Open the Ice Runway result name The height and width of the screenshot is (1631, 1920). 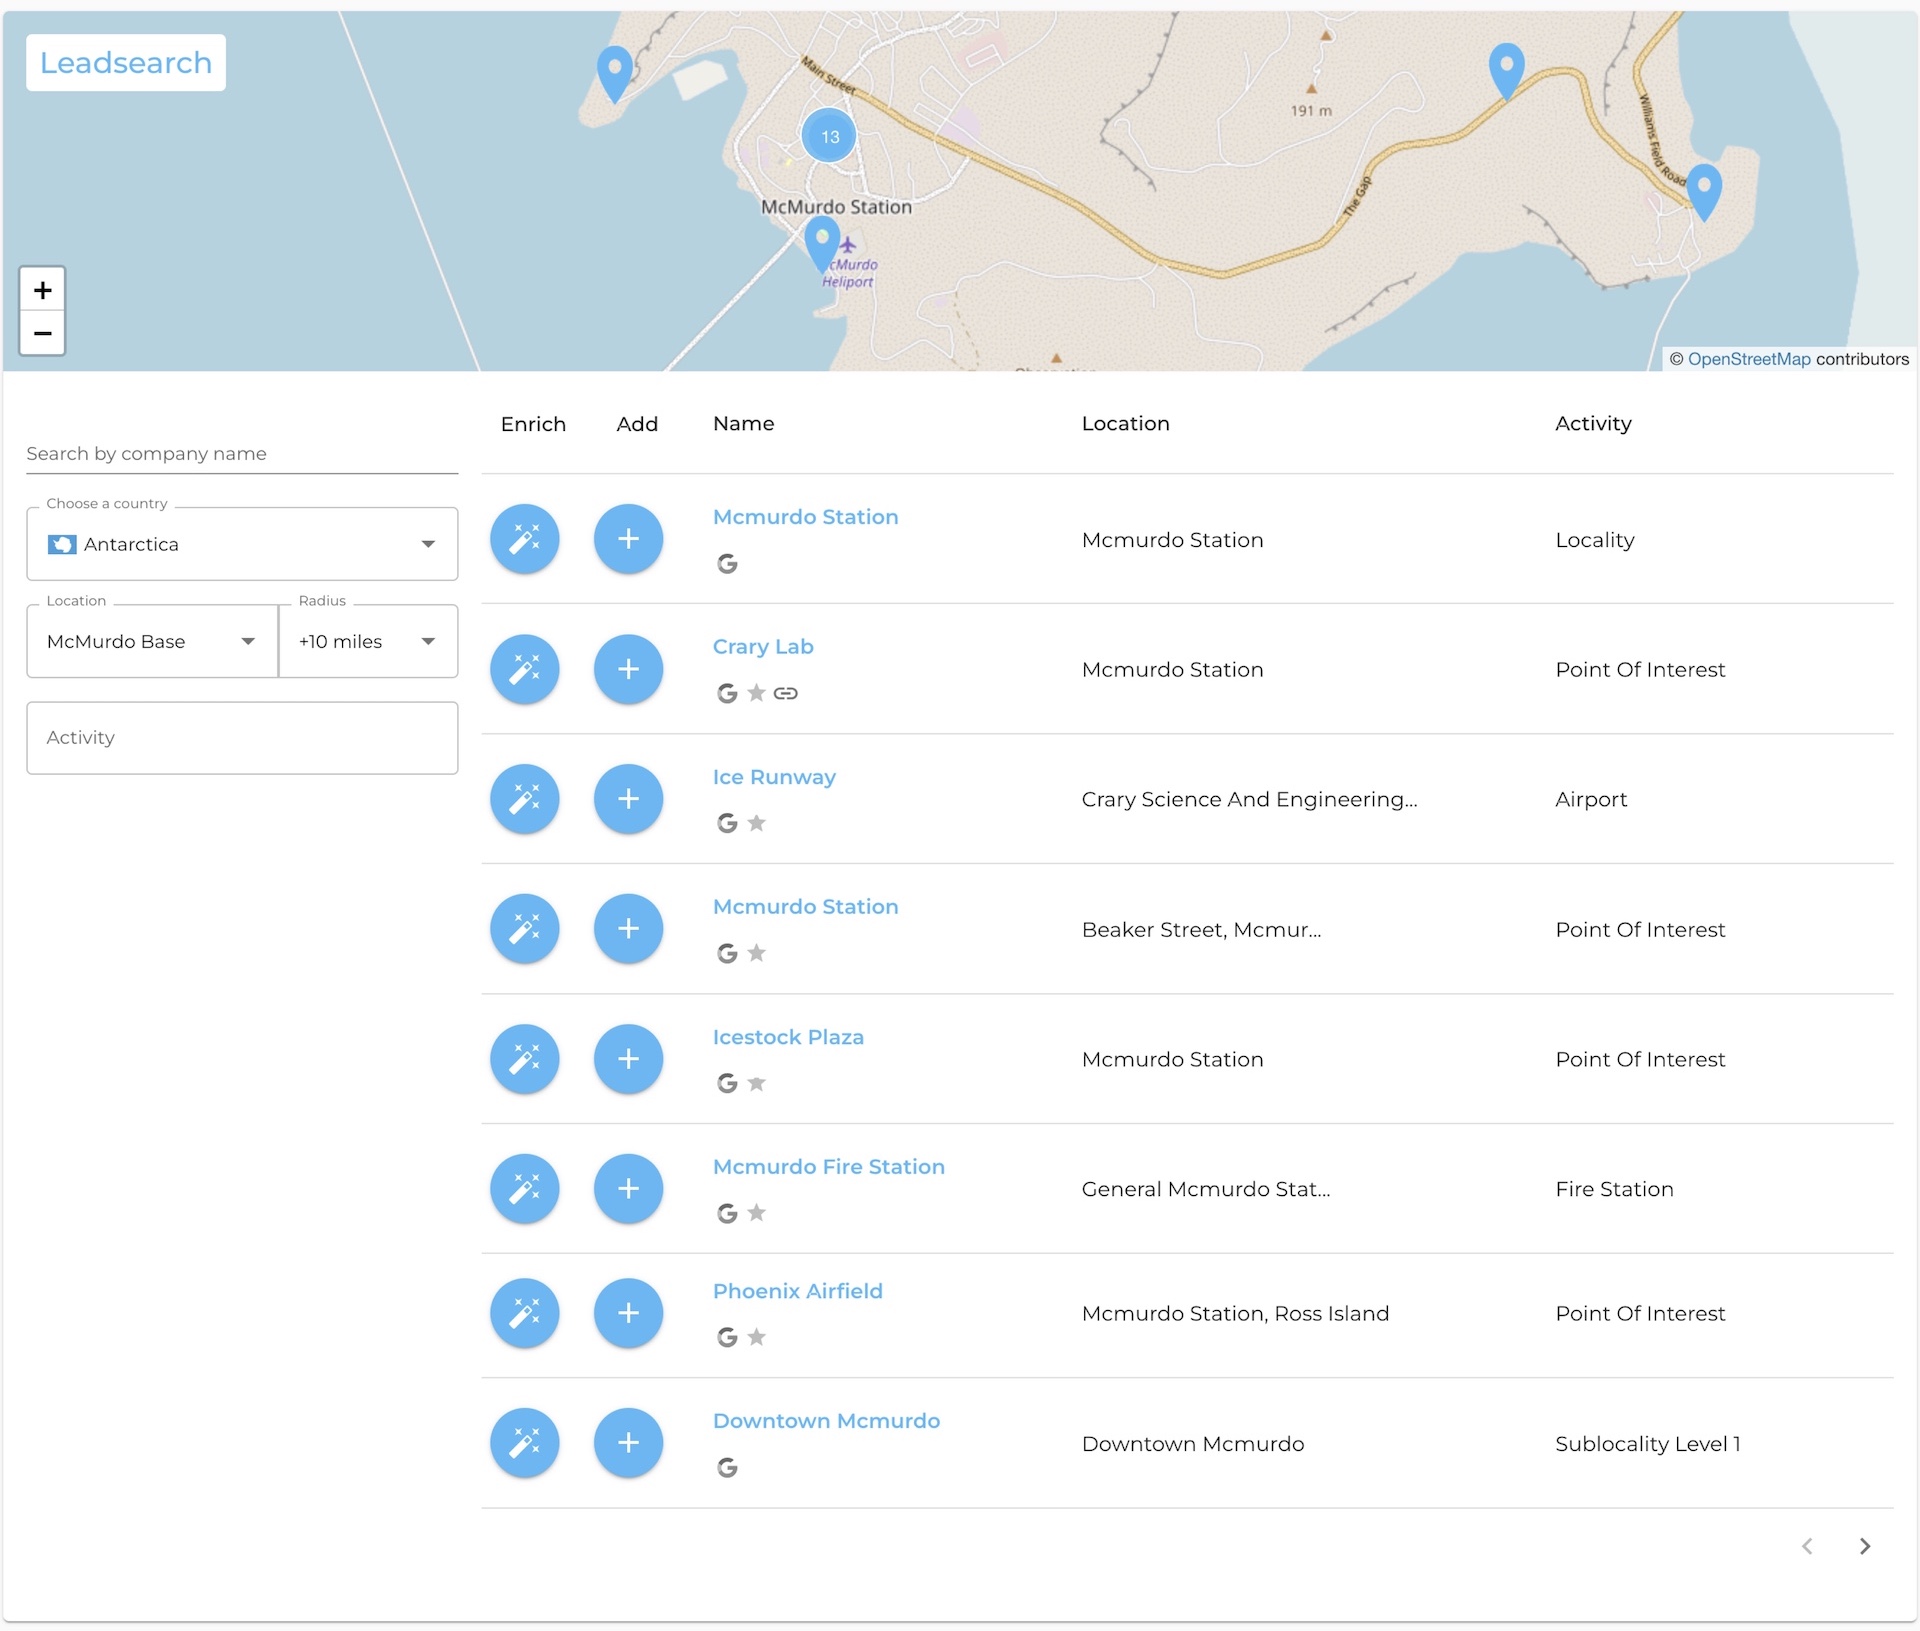774,777
